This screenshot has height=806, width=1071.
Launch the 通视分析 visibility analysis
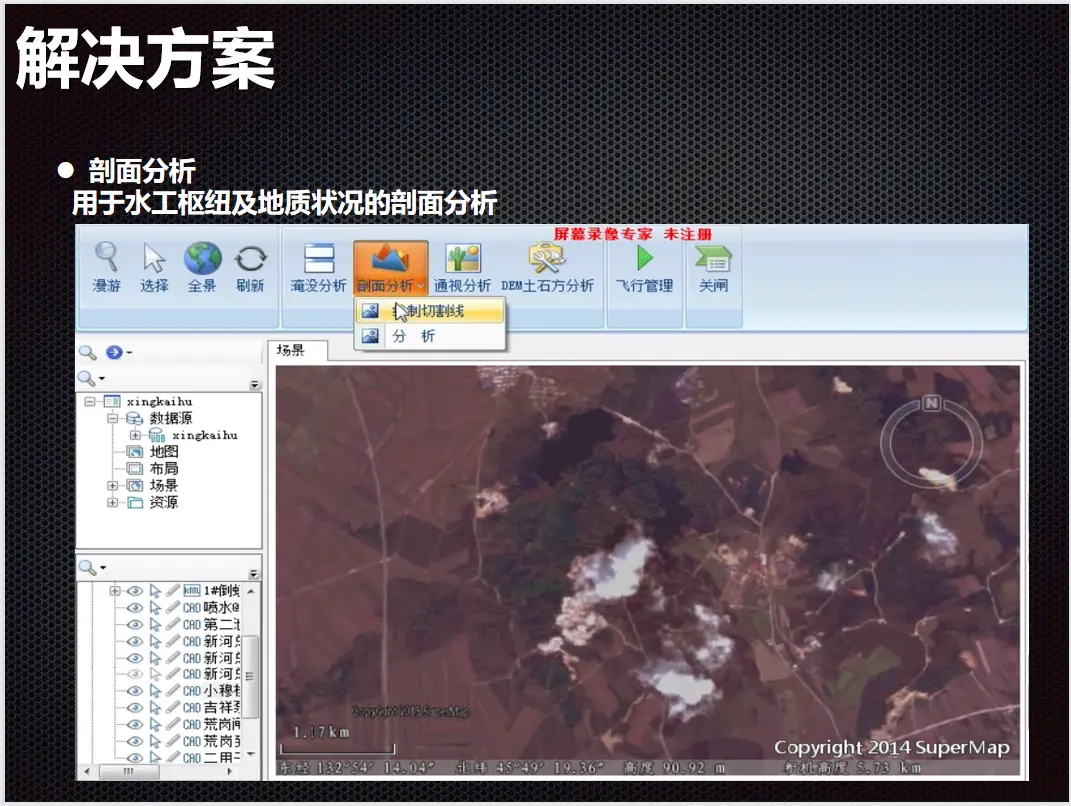(x=462, y=267)
